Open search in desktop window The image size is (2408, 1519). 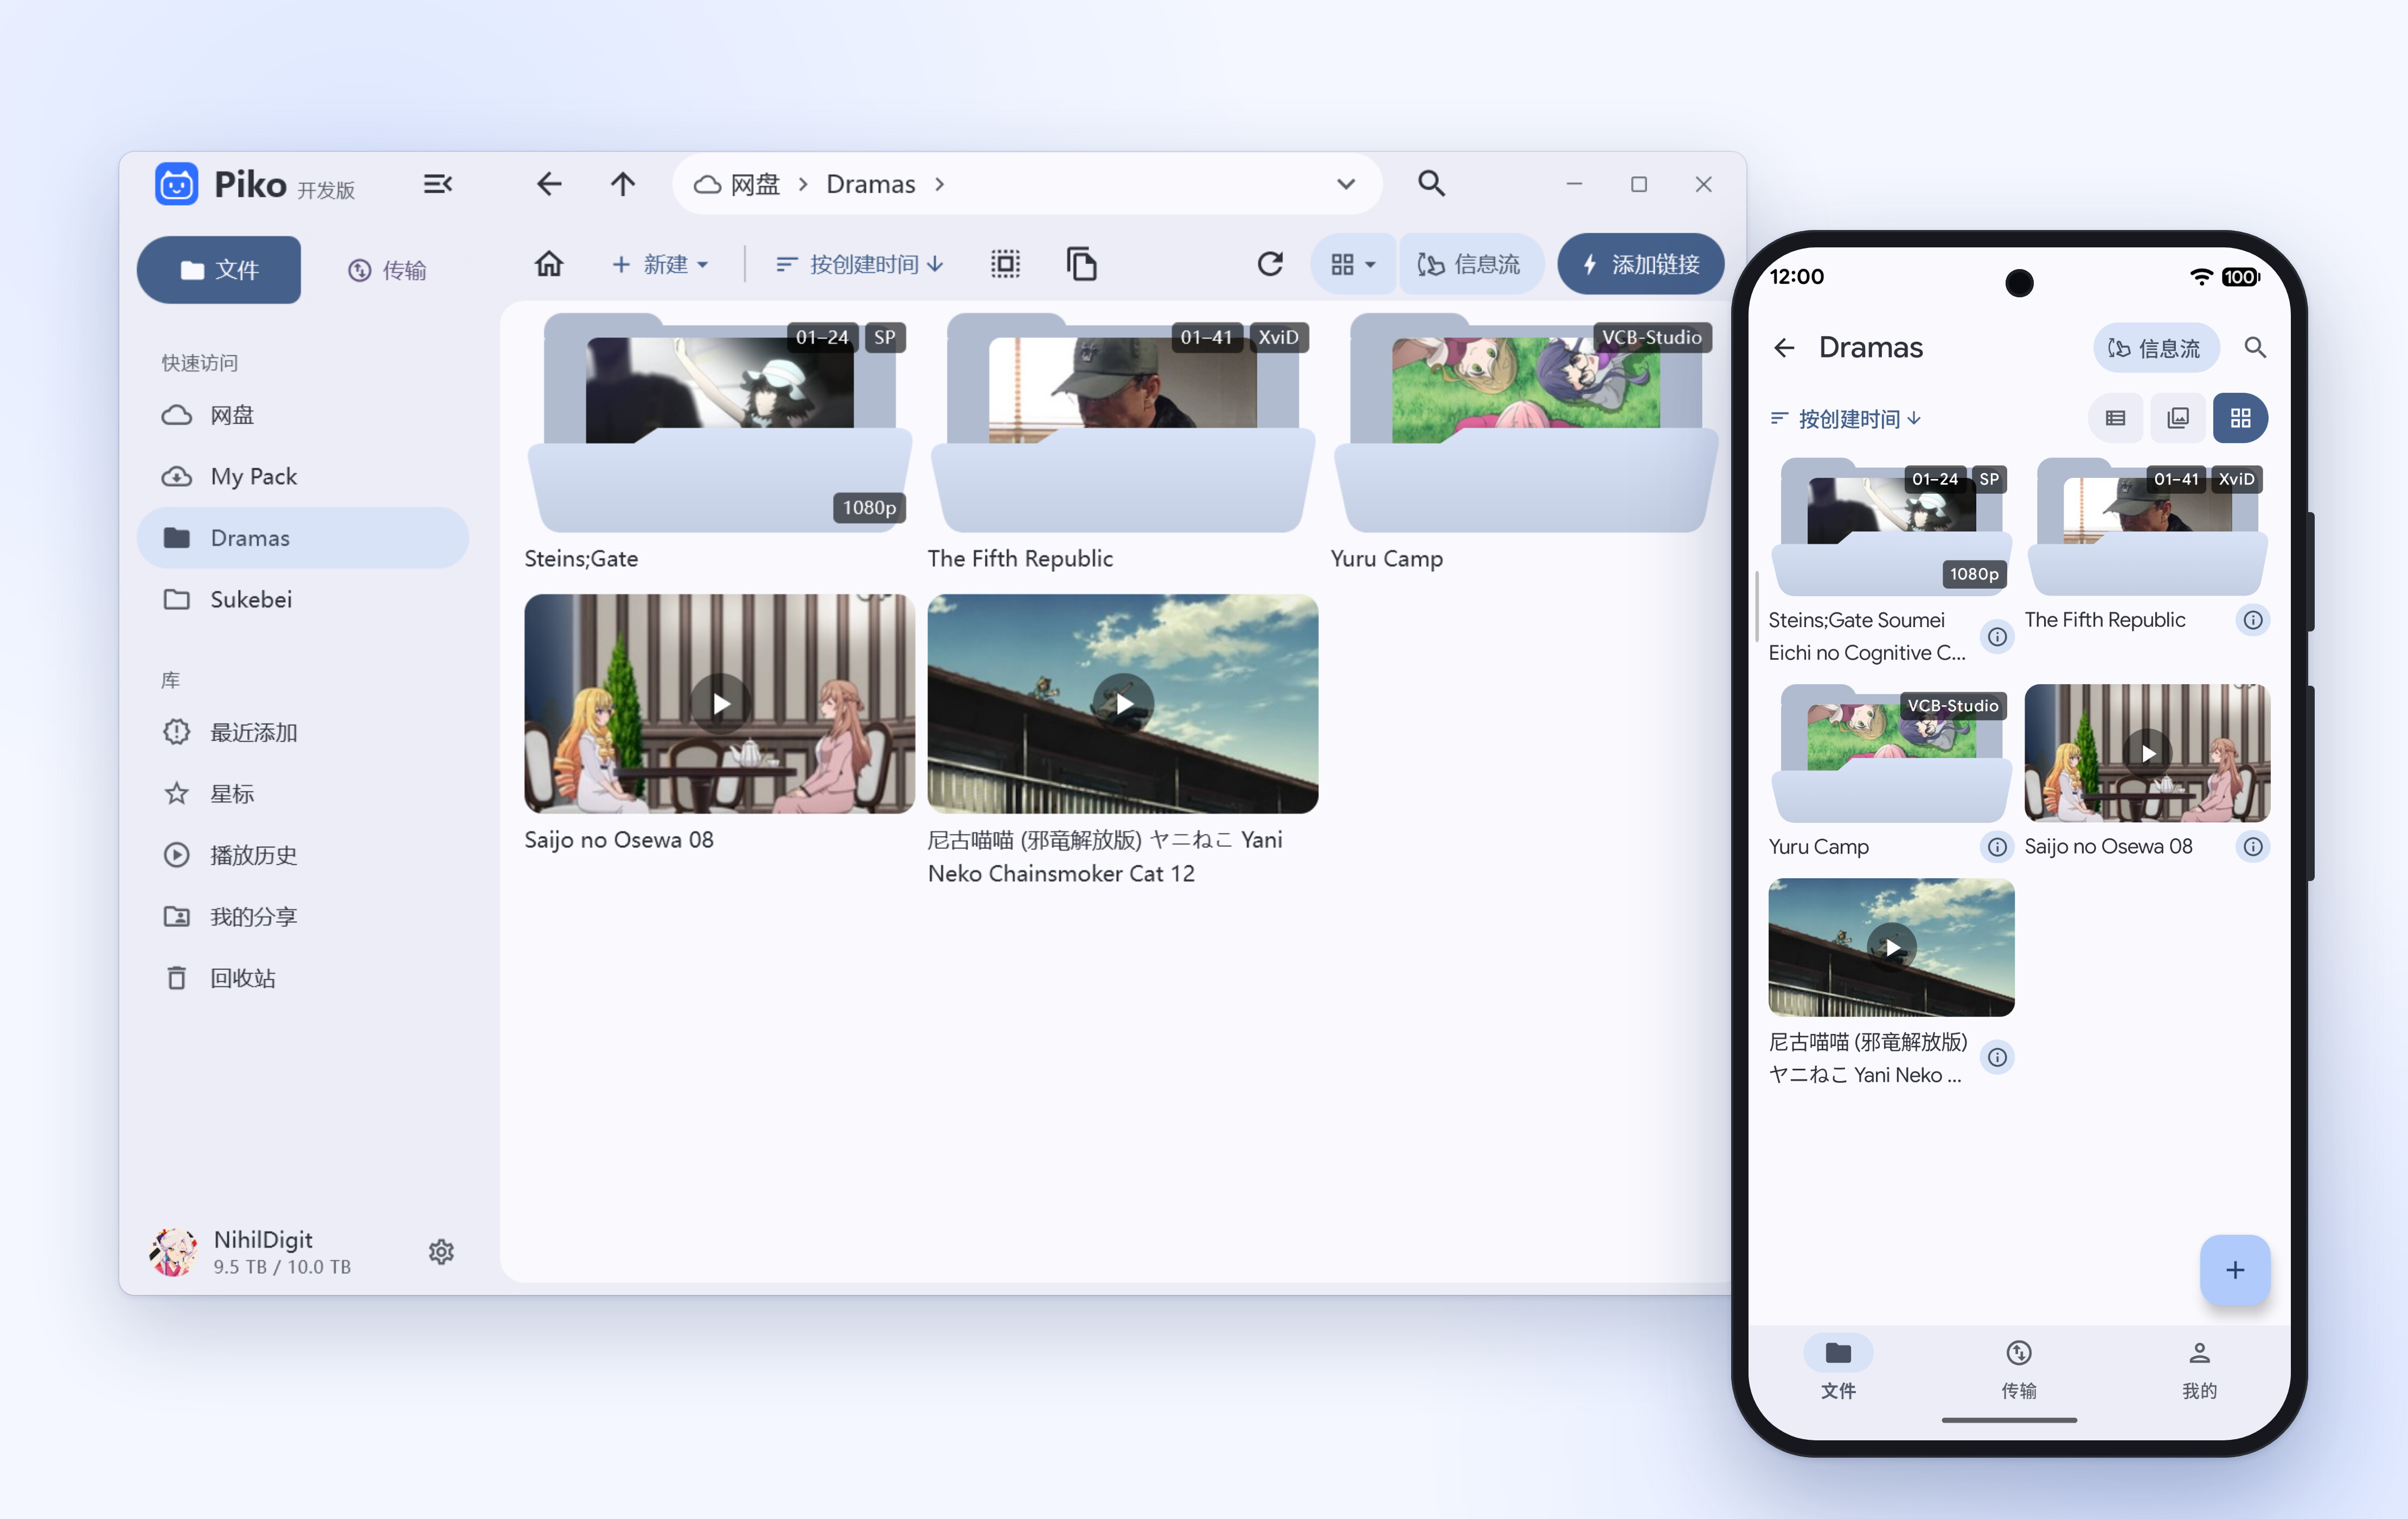tap(1431, 184)
